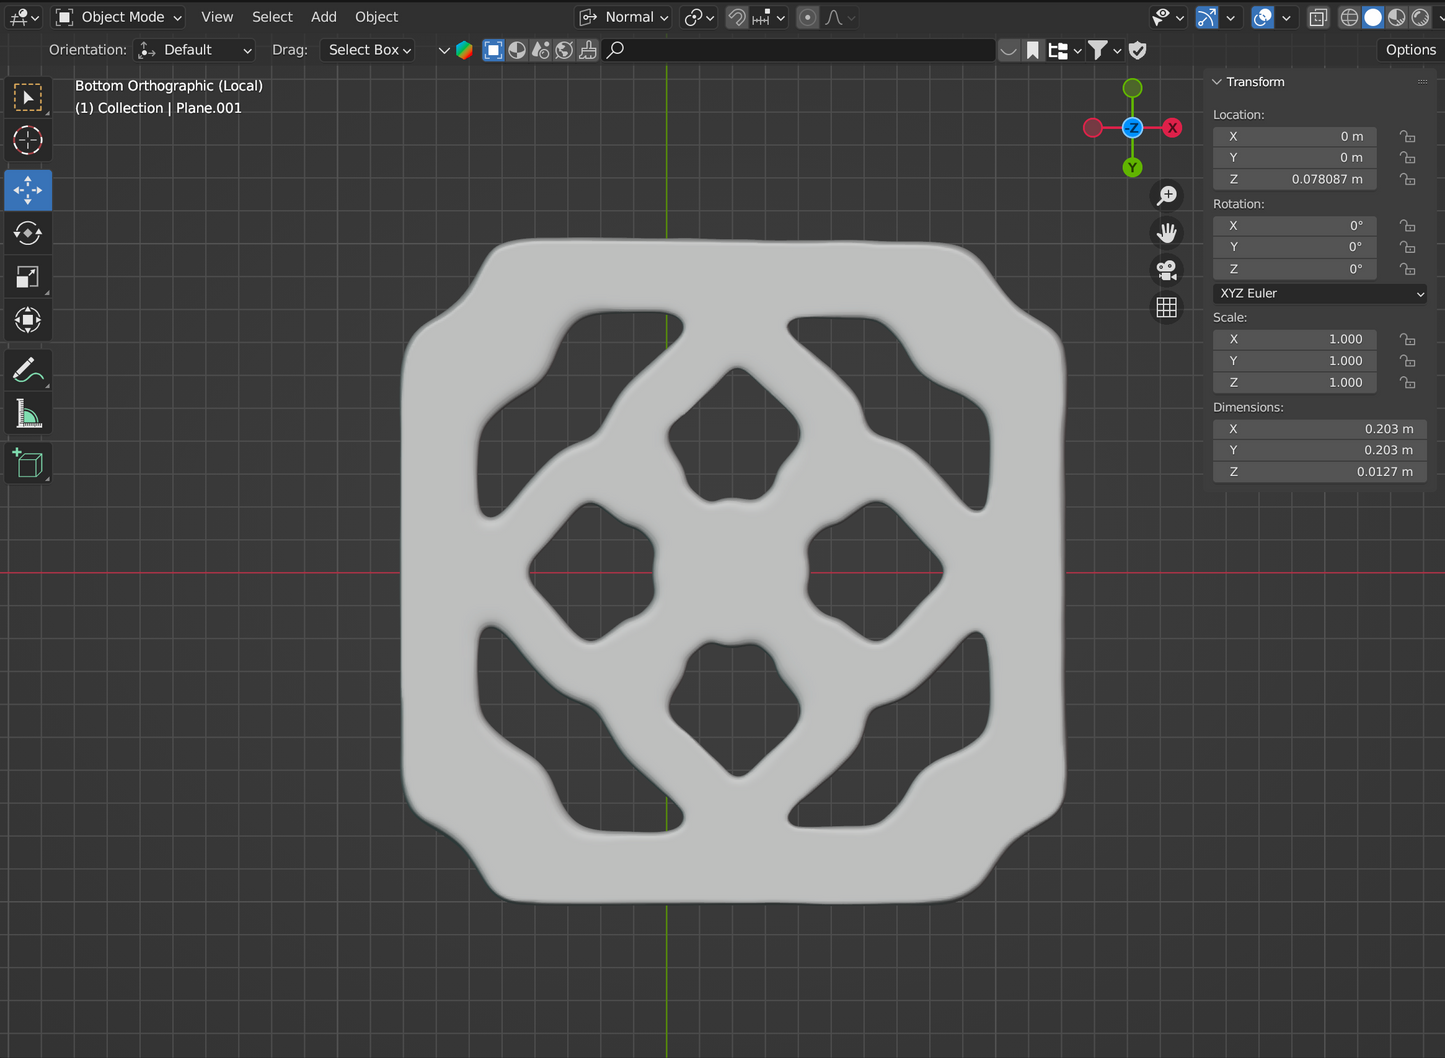Select the Annotate pencil tool
The width and height of the screenshot is (1445, 1058).
28,370
